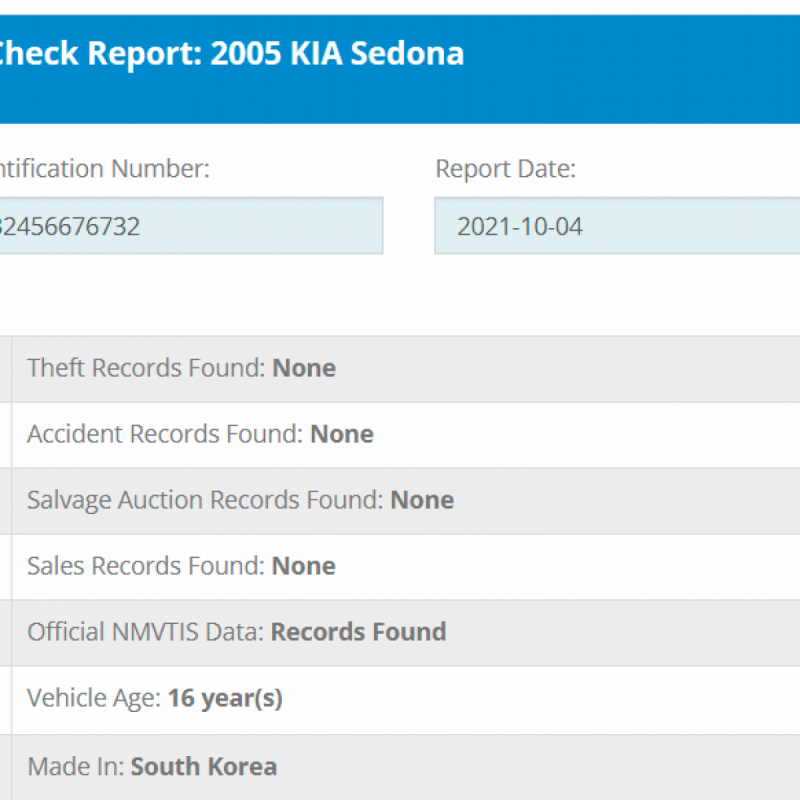This screenshot has height=800, width=800.
Task: Select the report title with 2005 KIA Sedona
Action: point(232,53)
